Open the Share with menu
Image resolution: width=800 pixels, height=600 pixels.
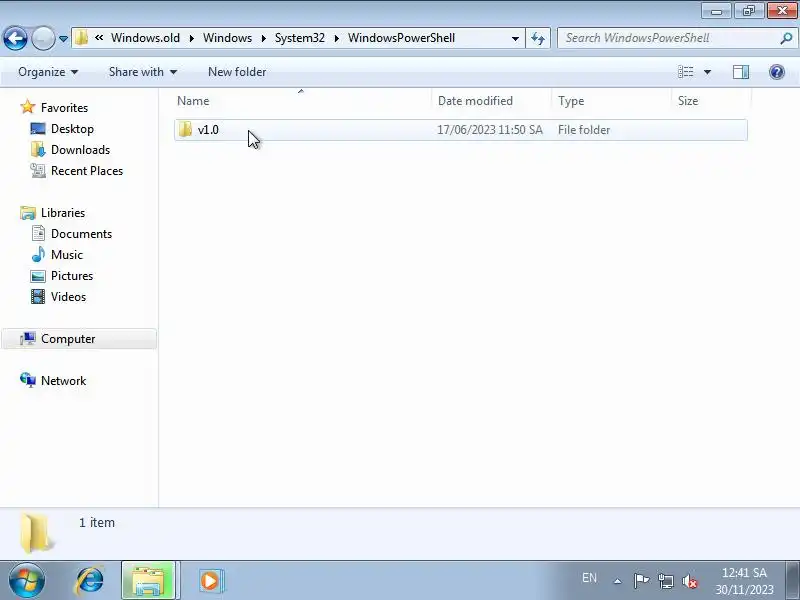[142, 72]
